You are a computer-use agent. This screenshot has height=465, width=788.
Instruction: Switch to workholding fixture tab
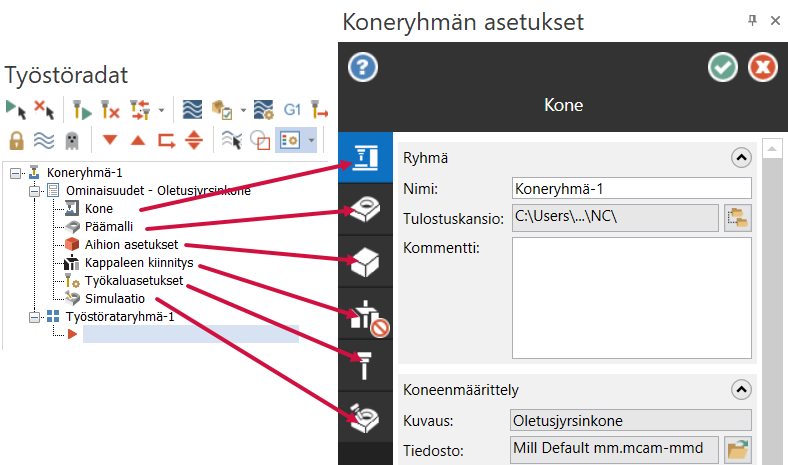(x=365, y=314)
